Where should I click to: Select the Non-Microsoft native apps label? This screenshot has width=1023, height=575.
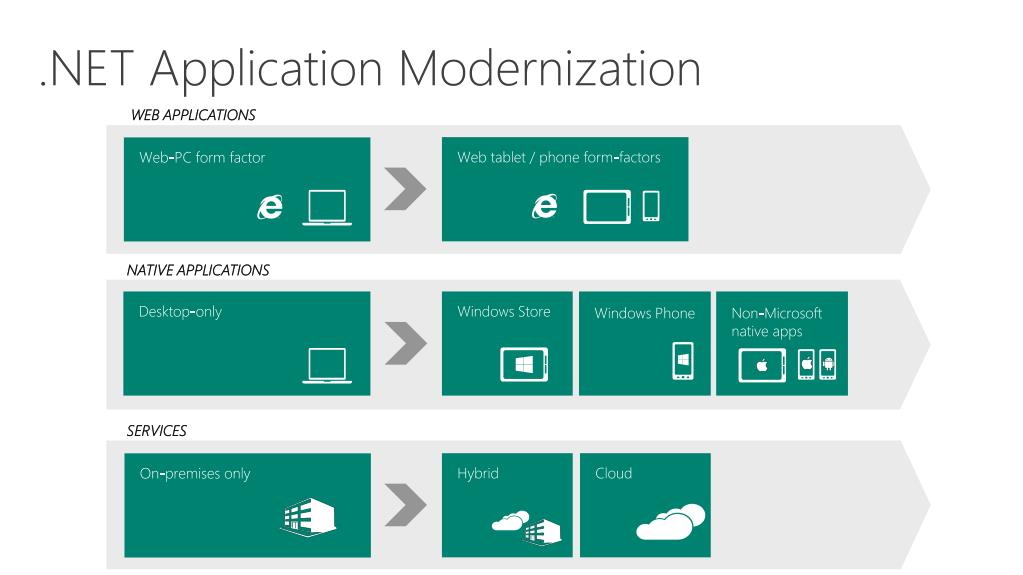coord(776,322)
